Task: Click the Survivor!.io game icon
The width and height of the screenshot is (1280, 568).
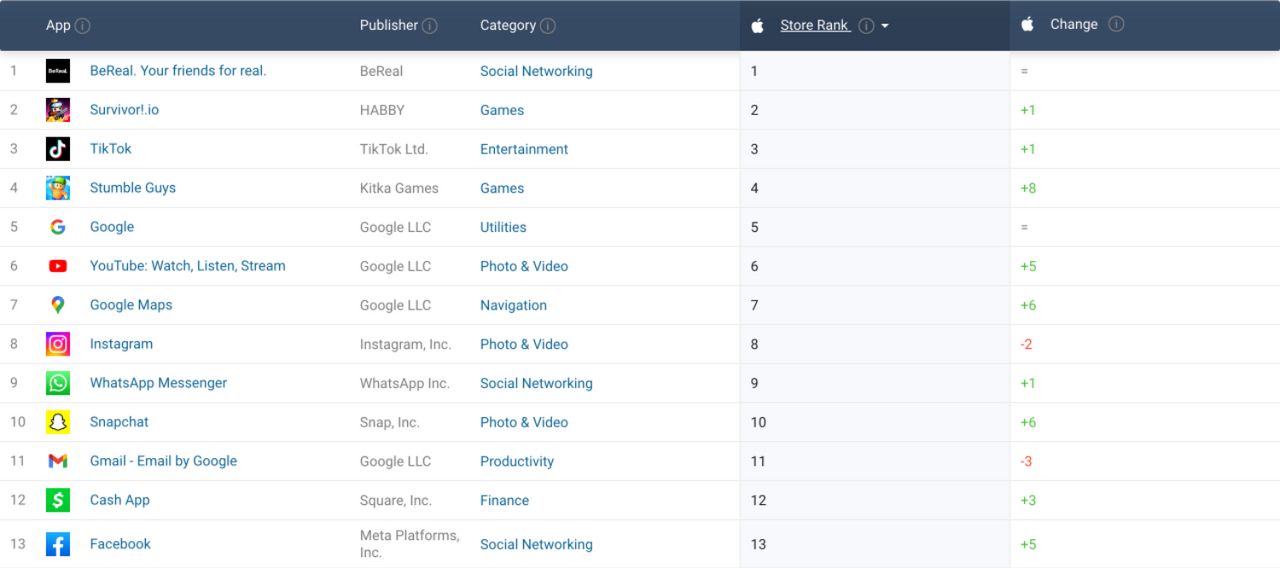Action: (58, 110)
